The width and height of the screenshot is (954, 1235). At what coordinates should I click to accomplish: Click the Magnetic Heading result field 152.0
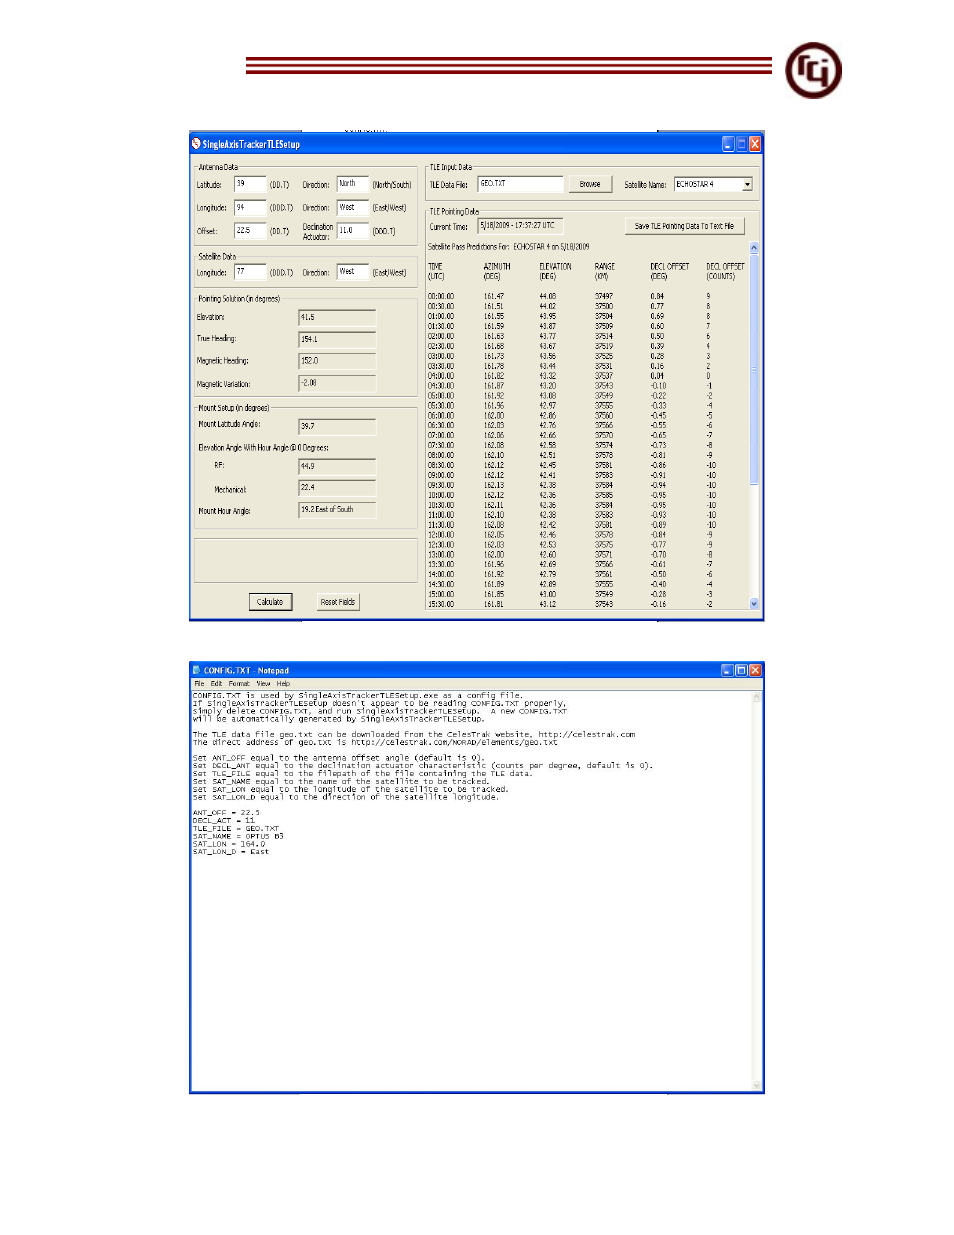337,361
